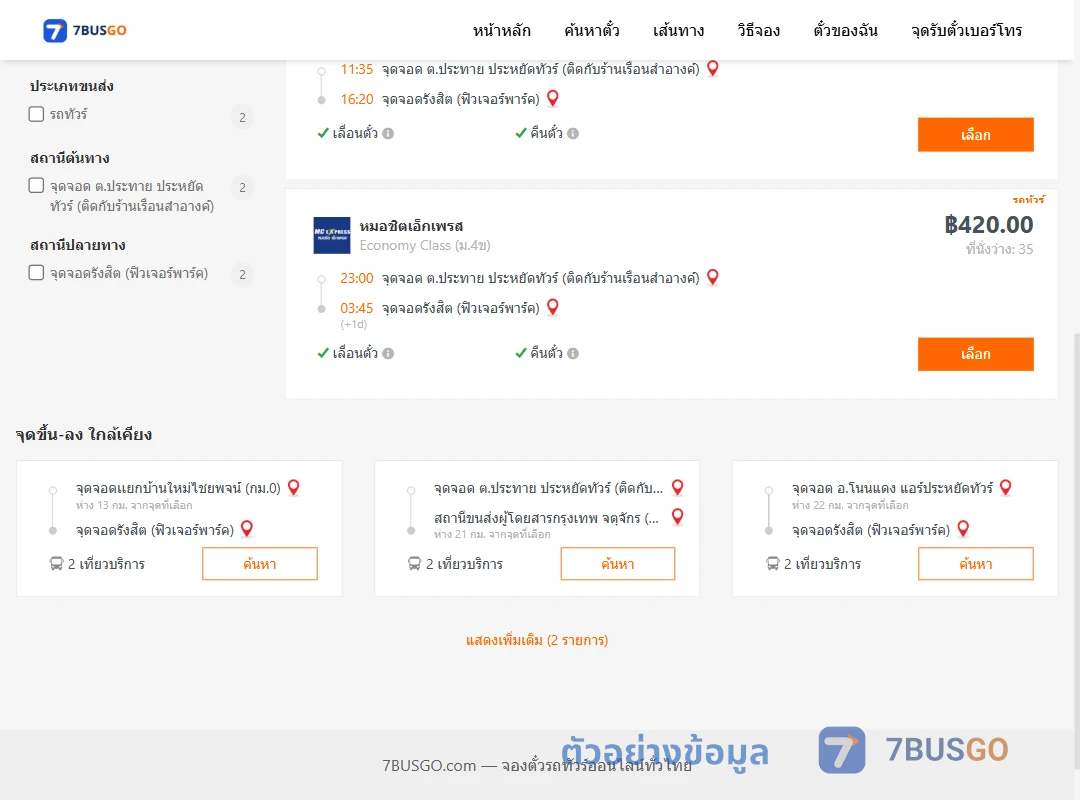
Task: Open map pin for 03:45 arrival stop
Action: click(552, 307)
